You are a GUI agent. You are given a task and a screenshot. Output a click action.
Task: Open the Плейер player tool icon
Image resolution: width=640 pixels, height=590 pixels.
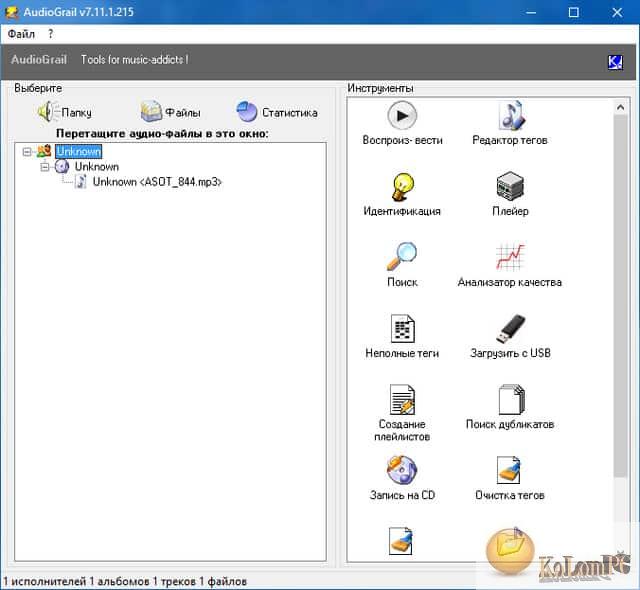510,187
